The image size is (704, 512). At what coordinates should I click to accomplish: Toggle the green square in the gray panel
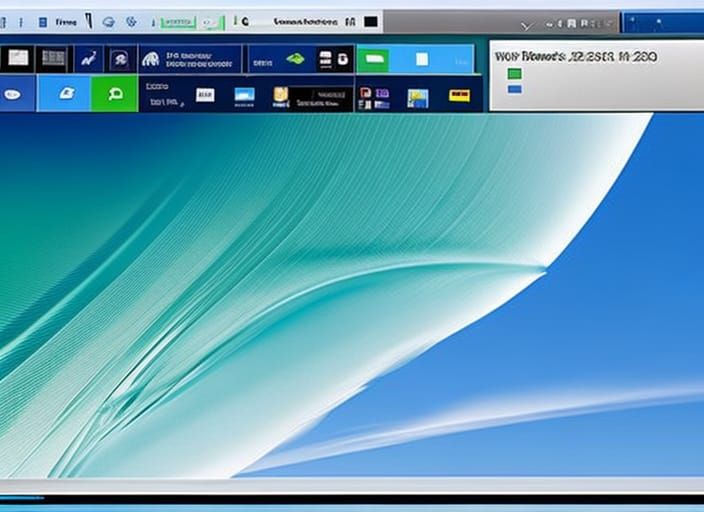[x=514, y=74]
